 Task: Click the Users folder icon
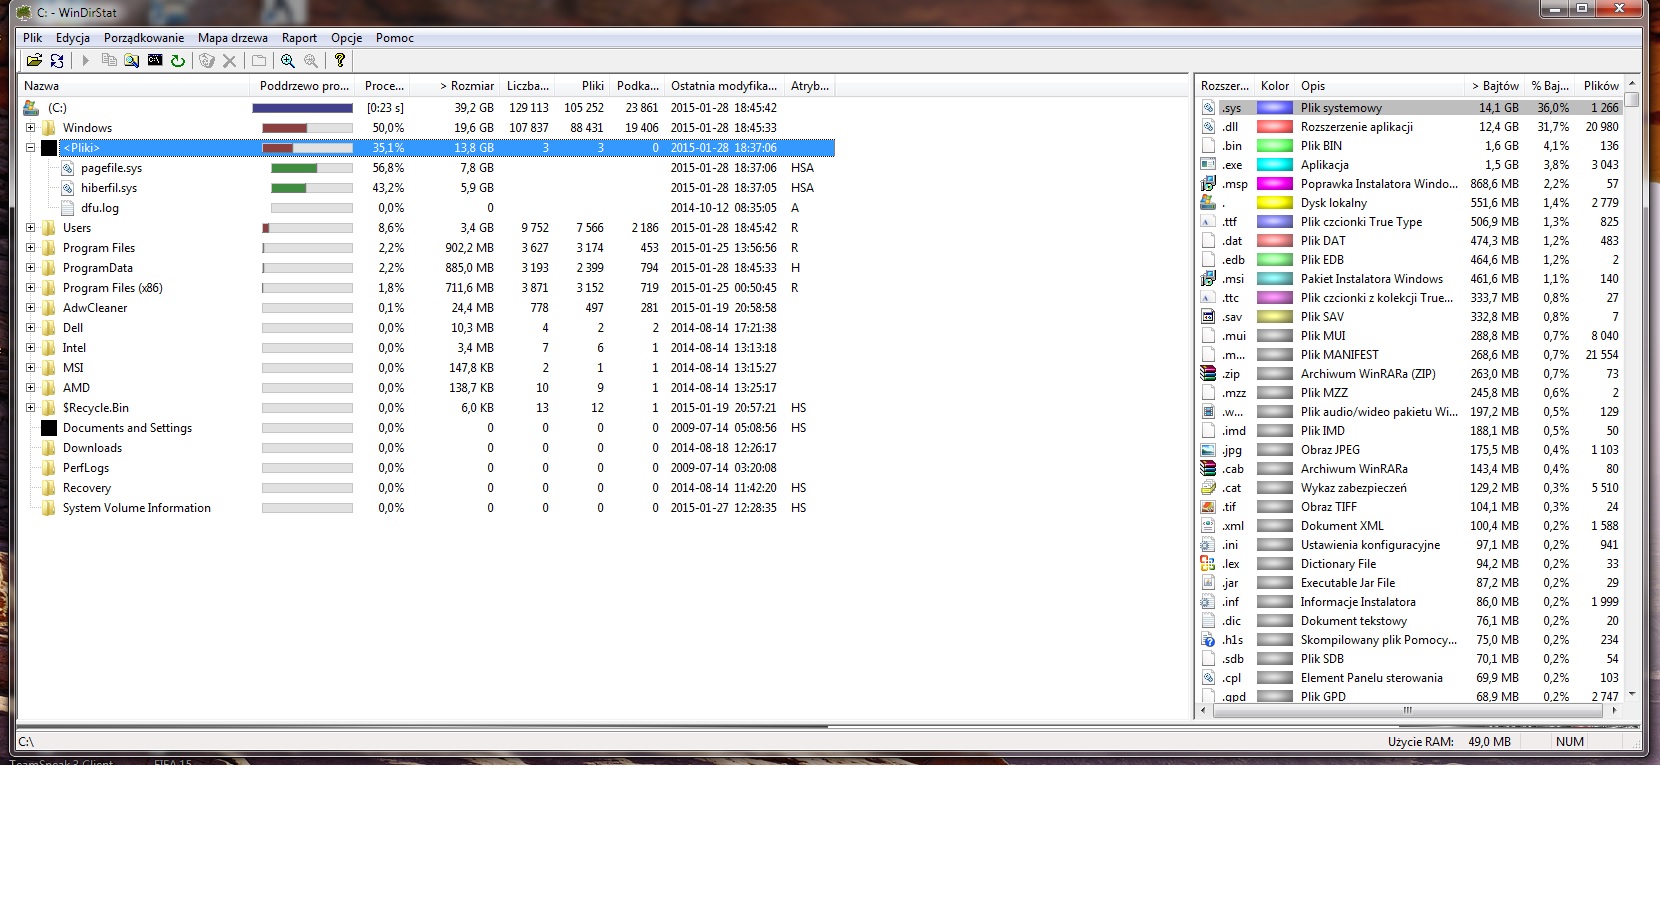pos(48,228)
